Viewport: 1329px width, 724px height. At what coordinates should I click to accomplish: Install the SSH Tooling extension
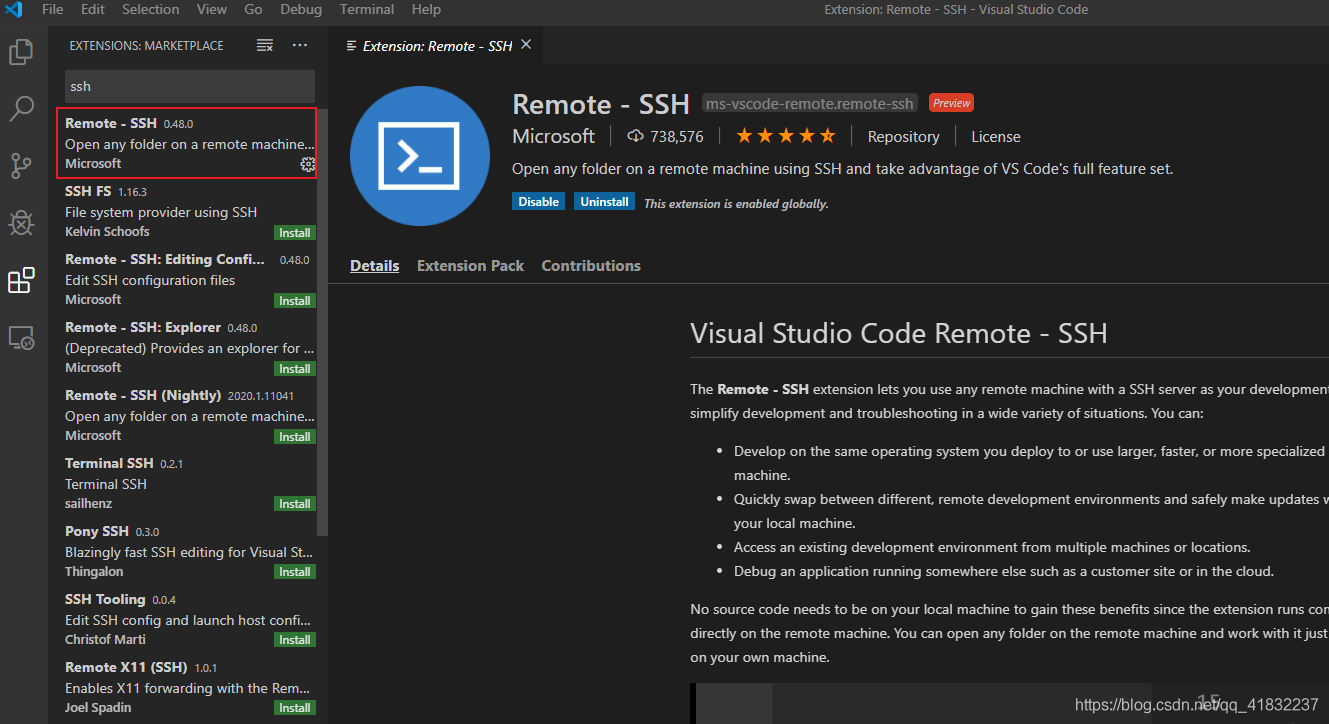click(295, 640)
